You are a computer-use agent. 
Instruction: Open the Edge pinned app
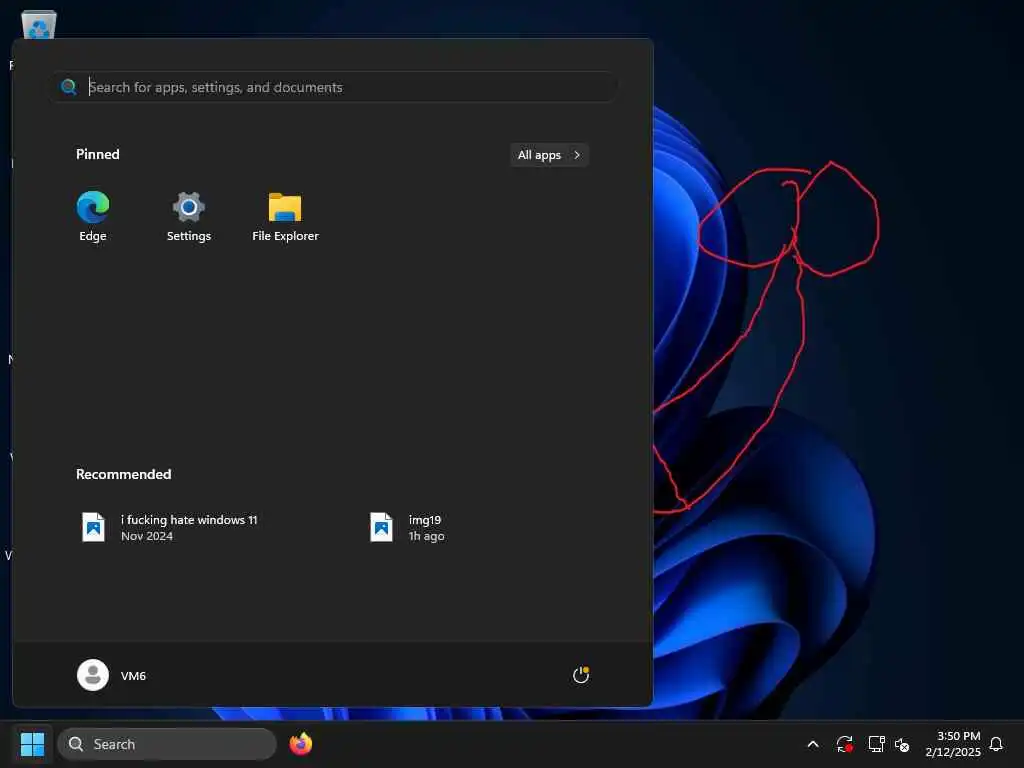pyautogui.click(x=93, y=217)
